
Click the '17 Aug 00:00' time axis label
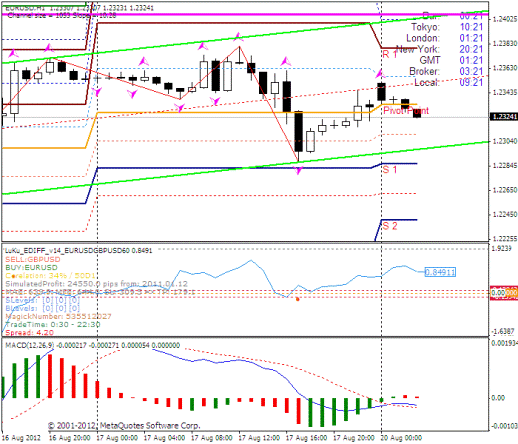pos(117,438)
